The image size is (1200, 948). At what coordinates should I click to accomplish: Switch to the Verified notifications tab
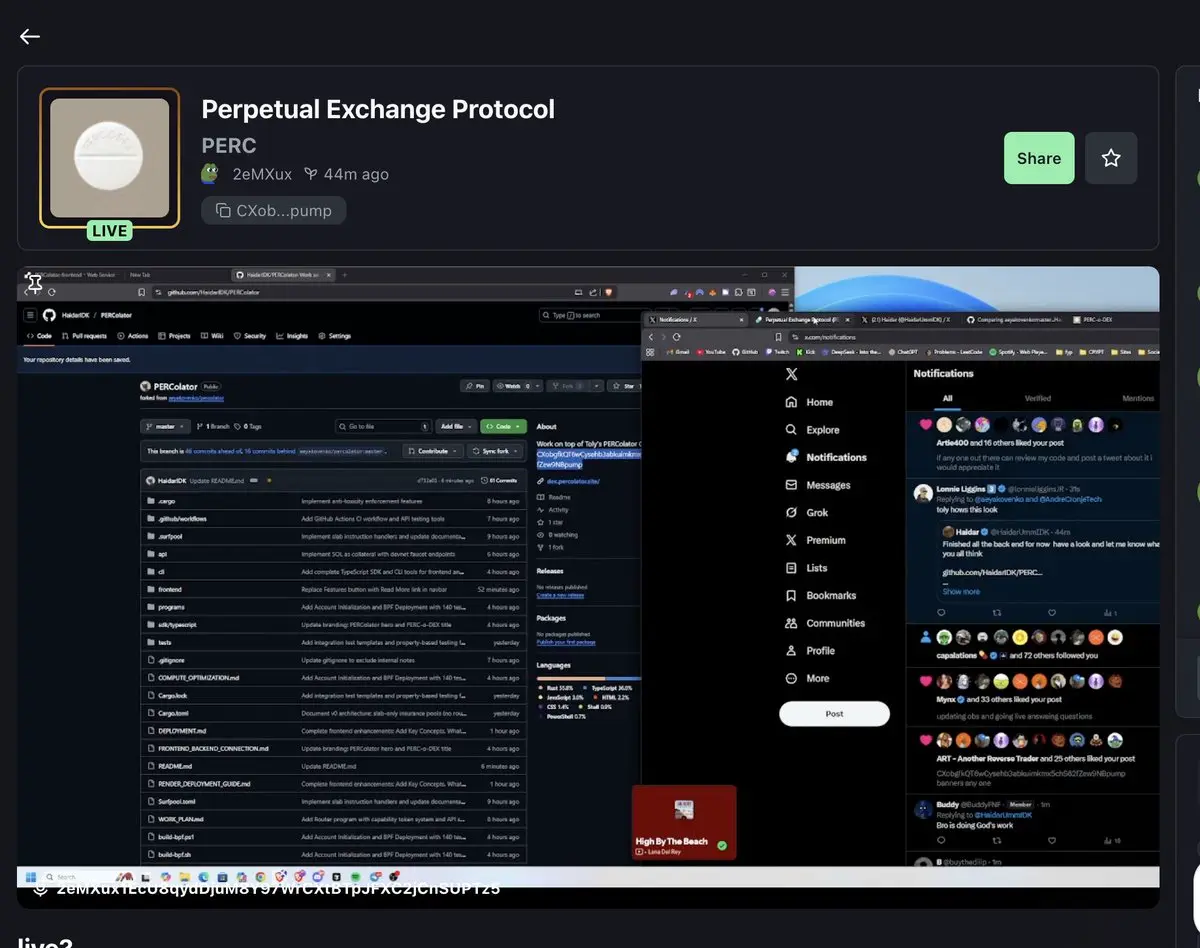coord(1037,398)
